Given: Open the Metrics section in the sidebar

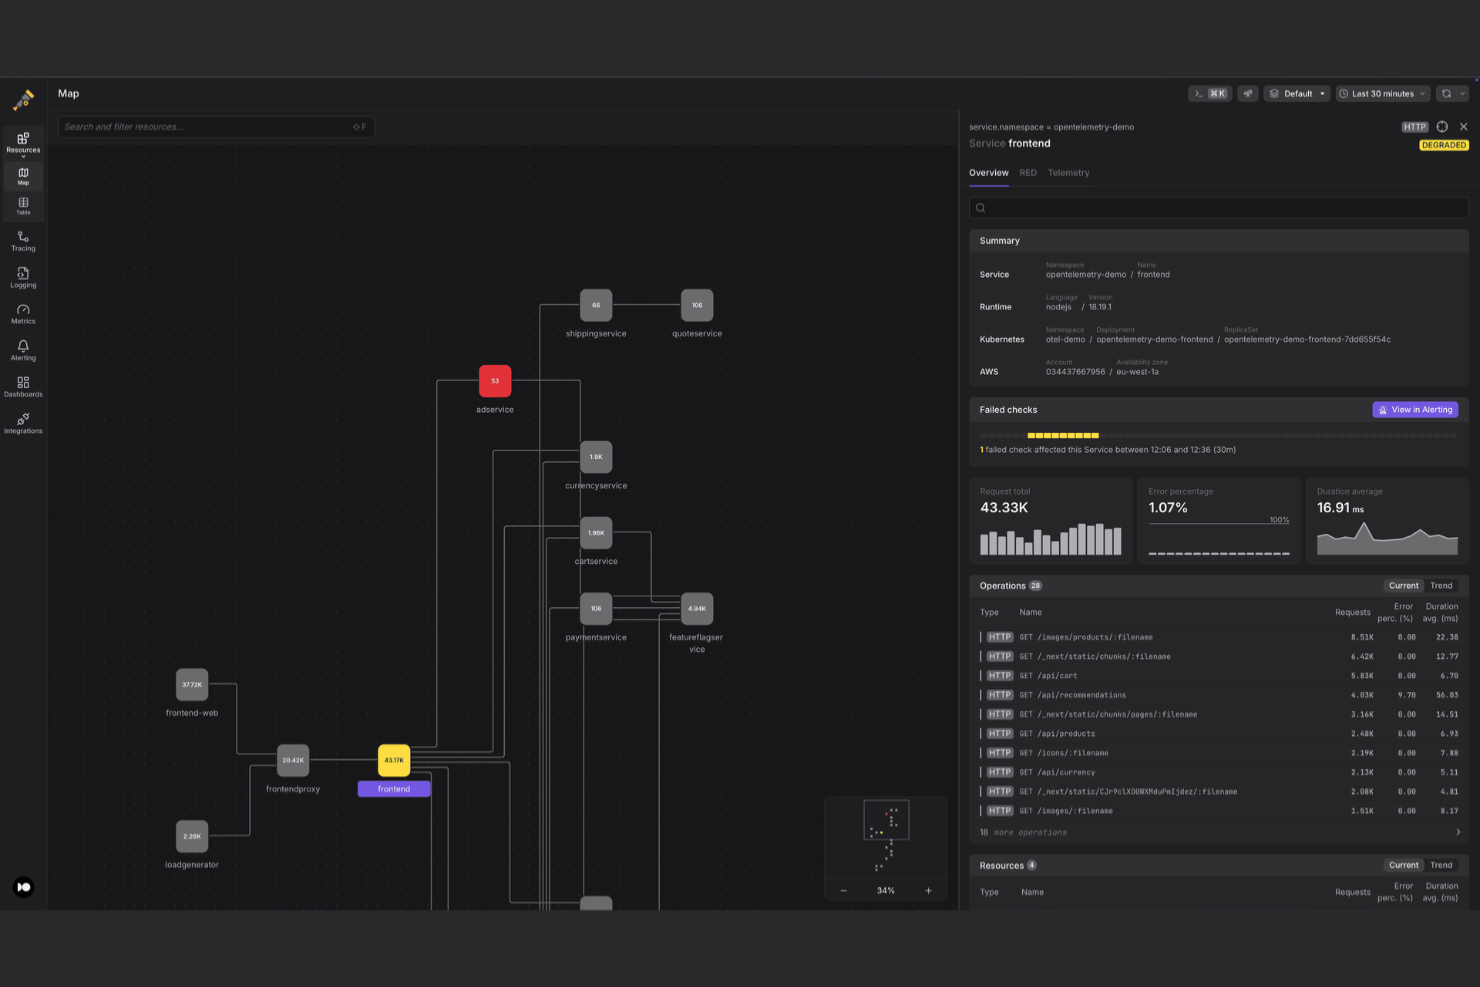Looking at the screenshot, I should click(22, 314).
